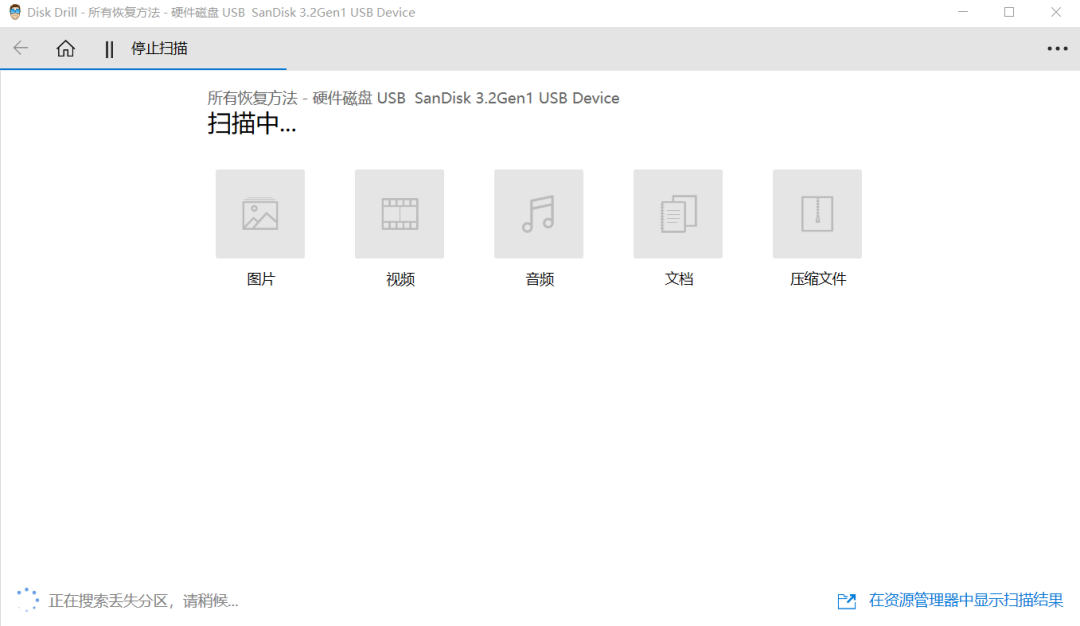
Task: Click the Home icon in the toolbar
Action: coord(65,48)
